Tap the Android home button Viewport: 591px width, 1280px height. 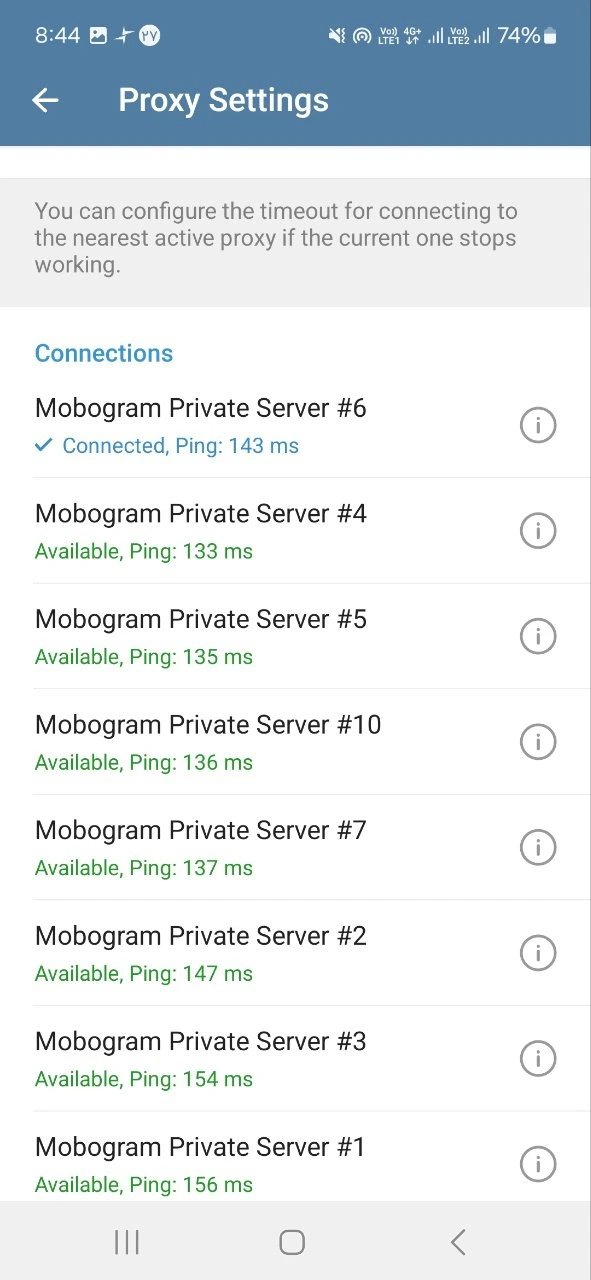(292, 1242)
